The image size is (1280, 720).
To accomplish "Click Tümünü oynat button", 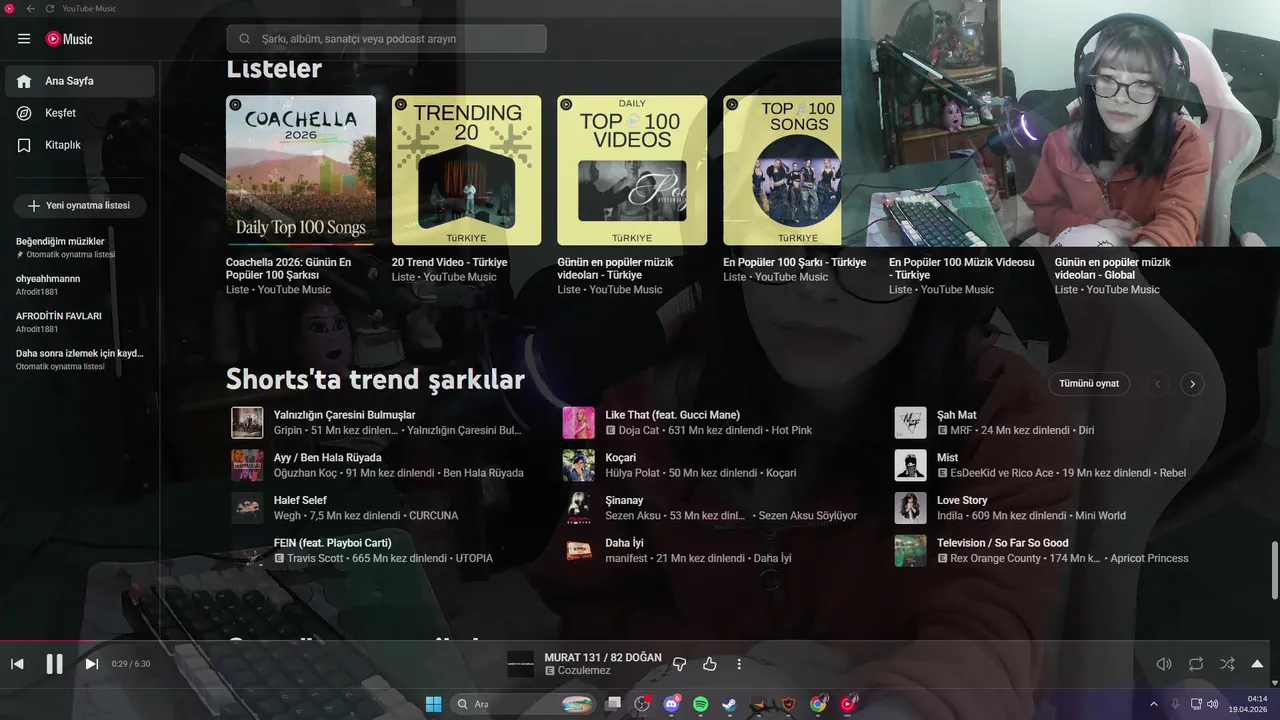I will pos(1089,383).
